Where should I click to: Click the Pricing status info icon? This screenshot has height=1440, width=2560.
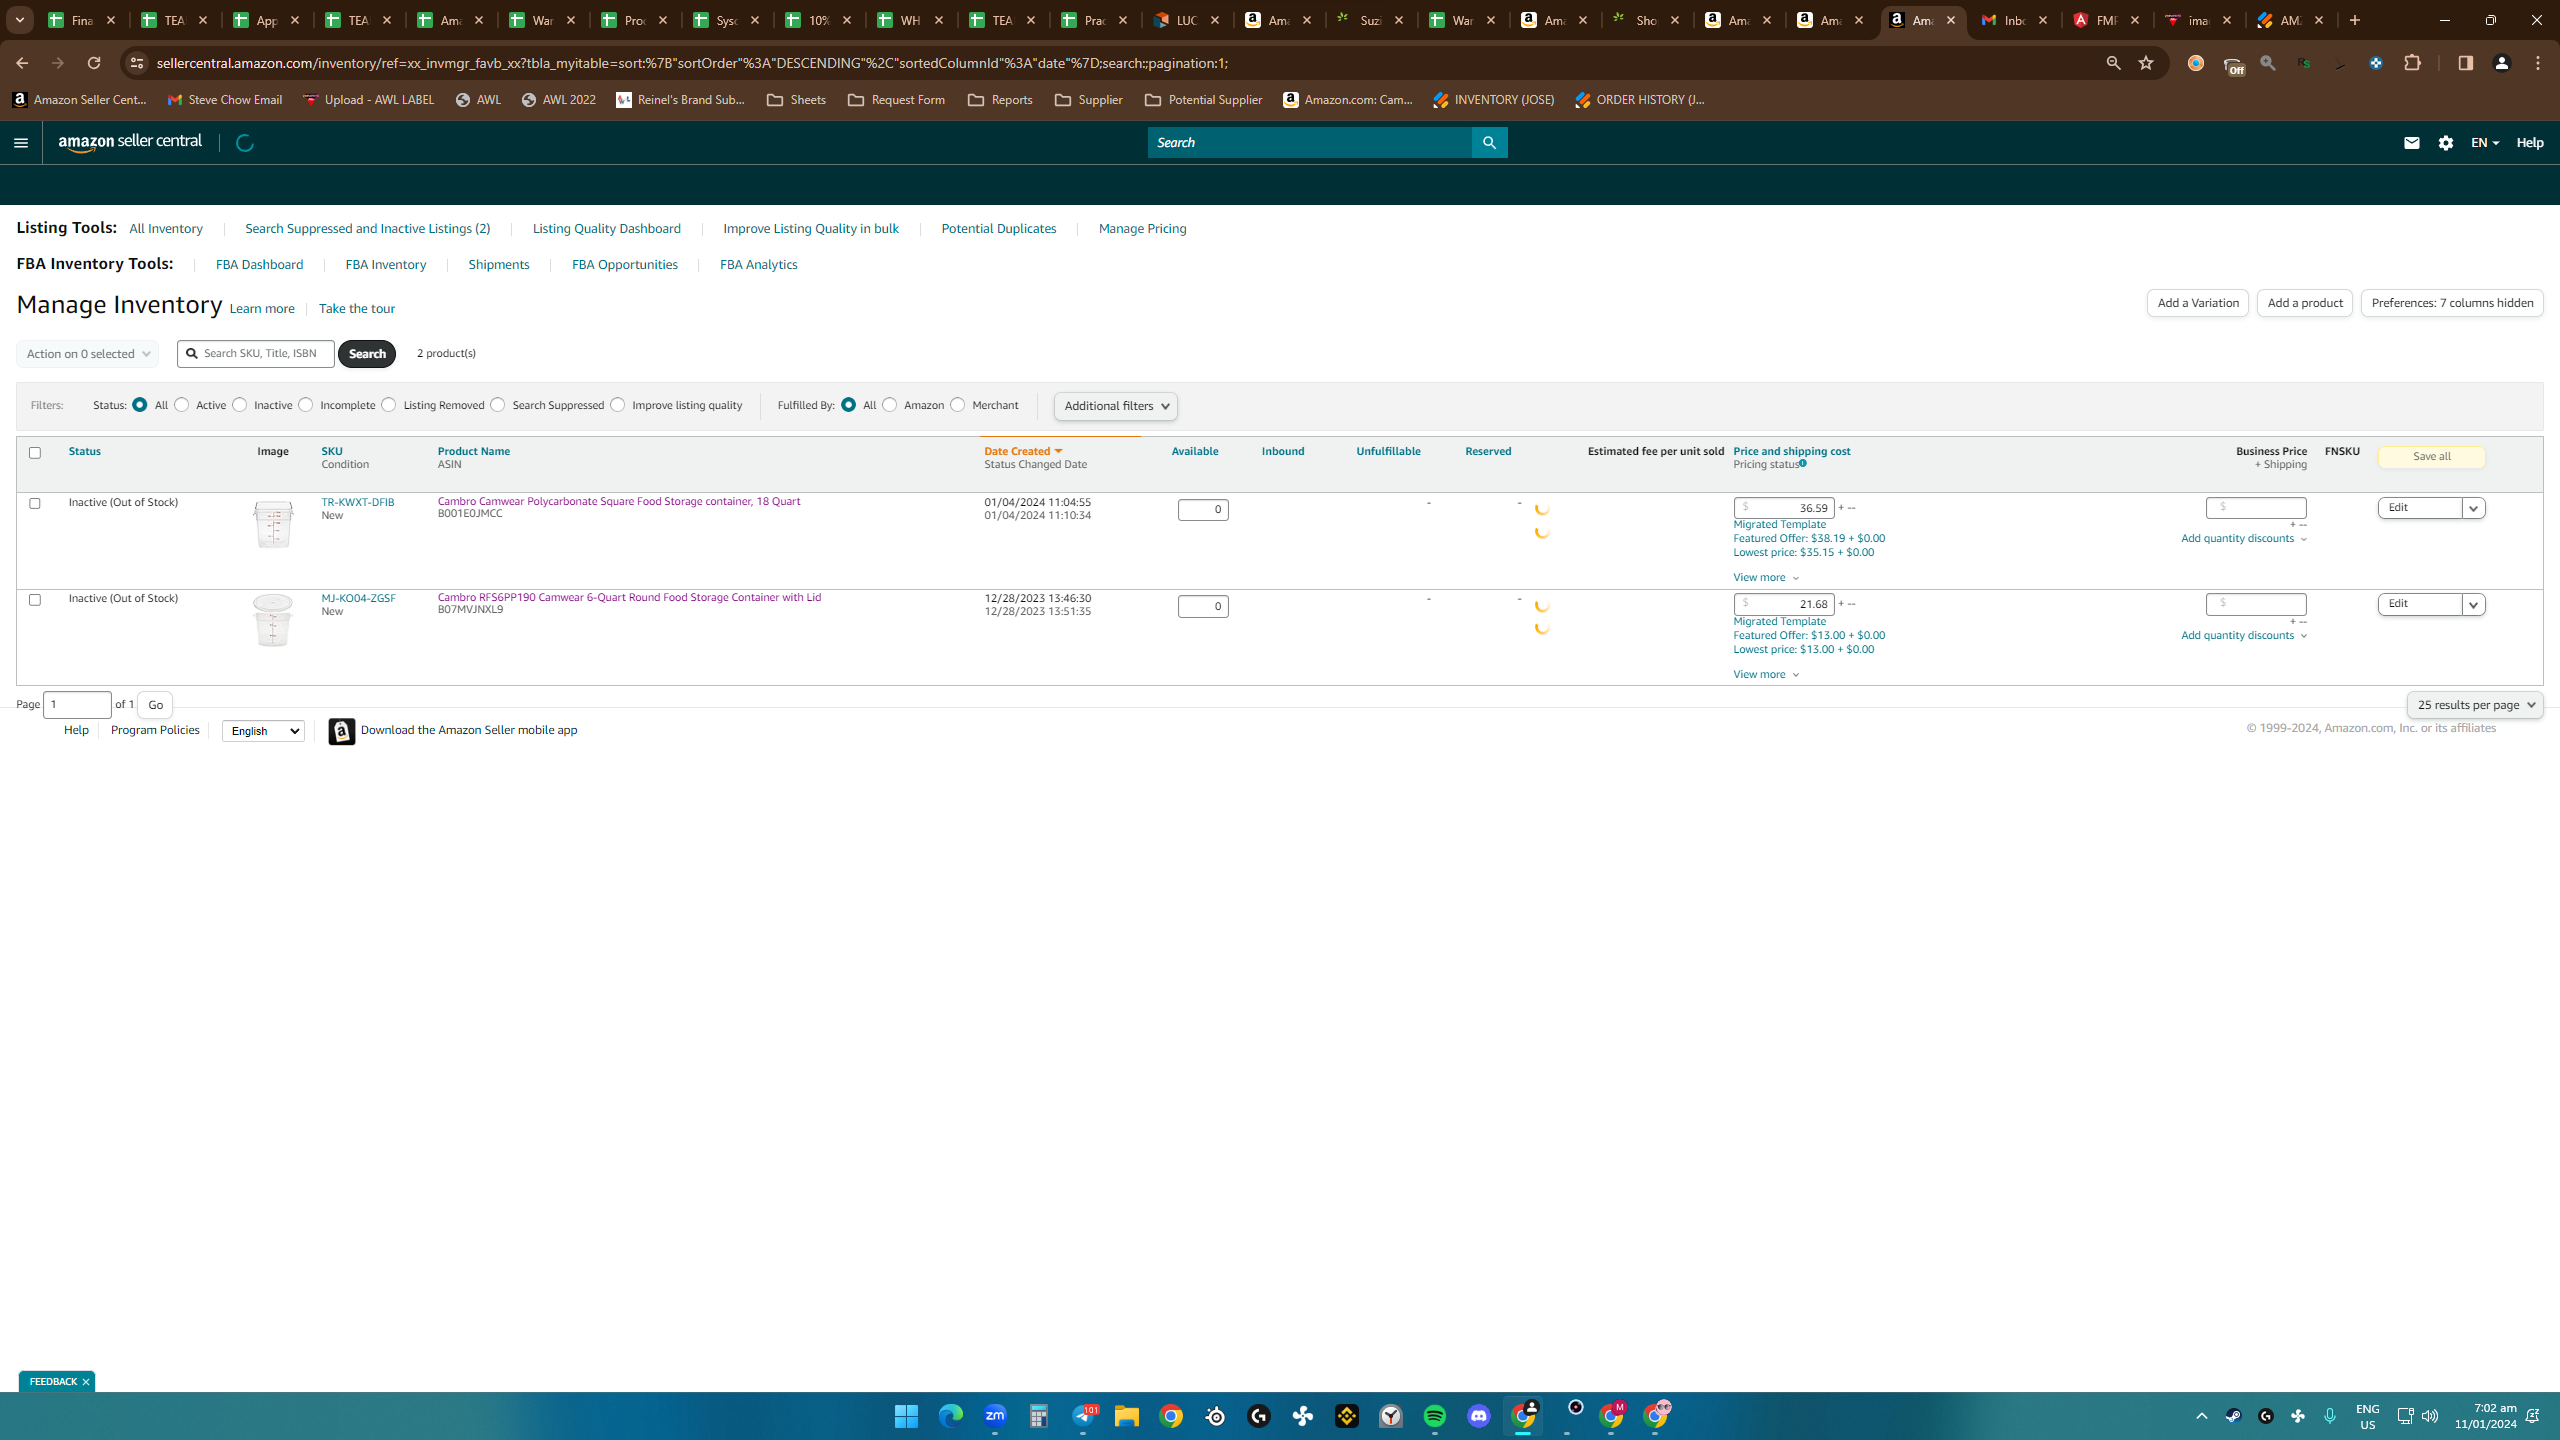click(x=1803, y=464)
